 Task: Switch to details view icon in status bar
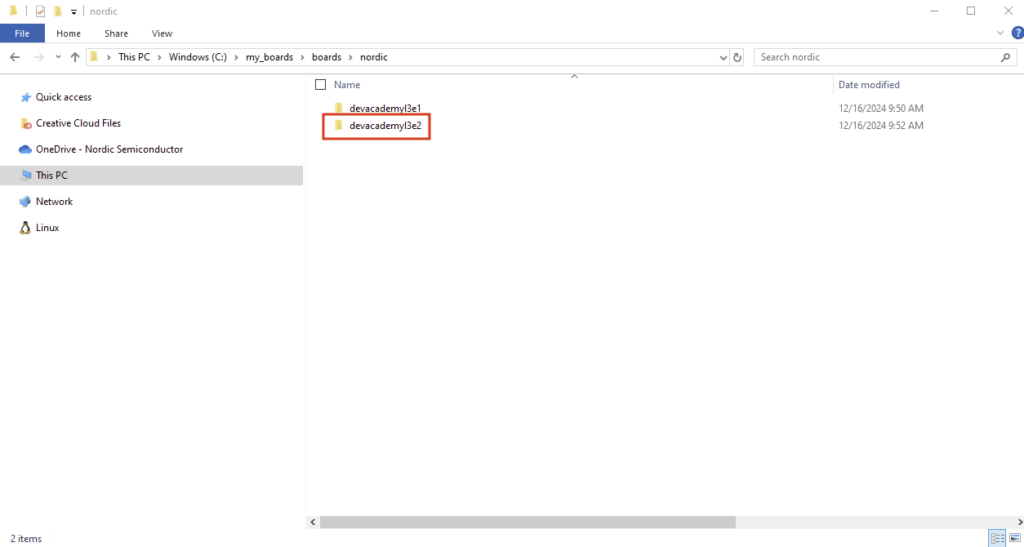[997, 538]
